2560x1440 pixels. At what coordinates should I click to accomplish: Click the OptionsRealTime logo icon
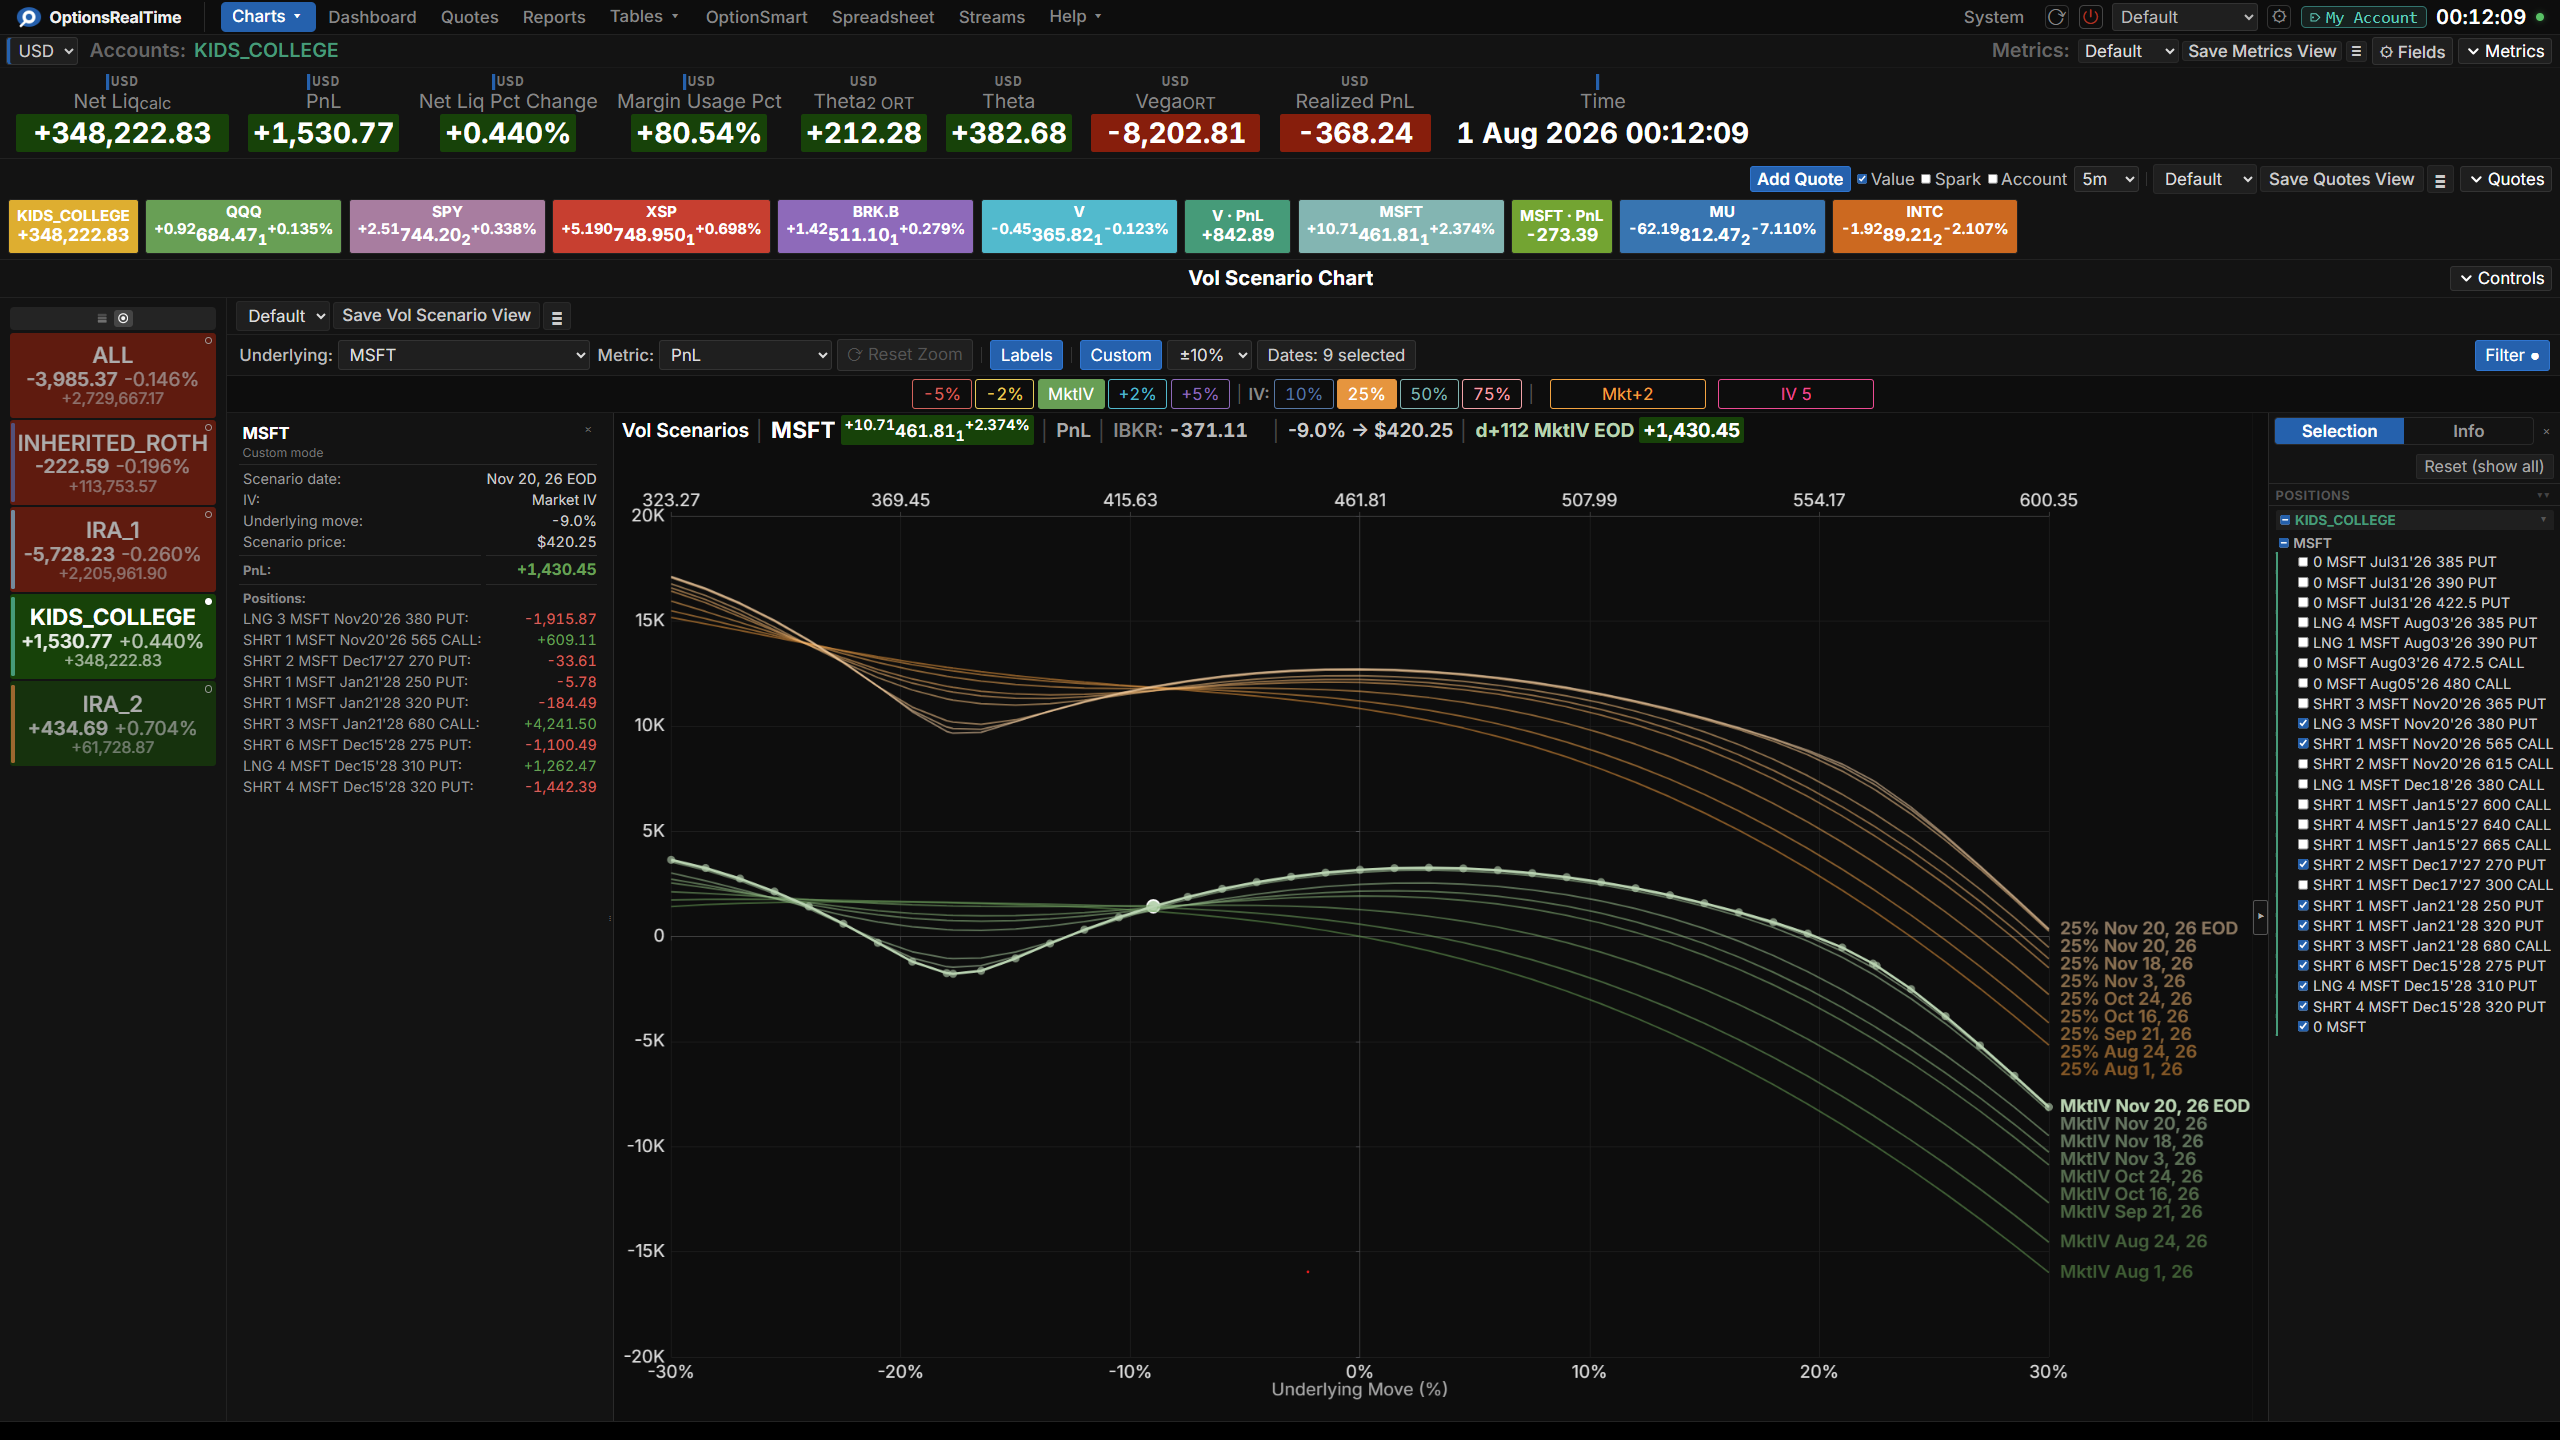tap(28, 17)
